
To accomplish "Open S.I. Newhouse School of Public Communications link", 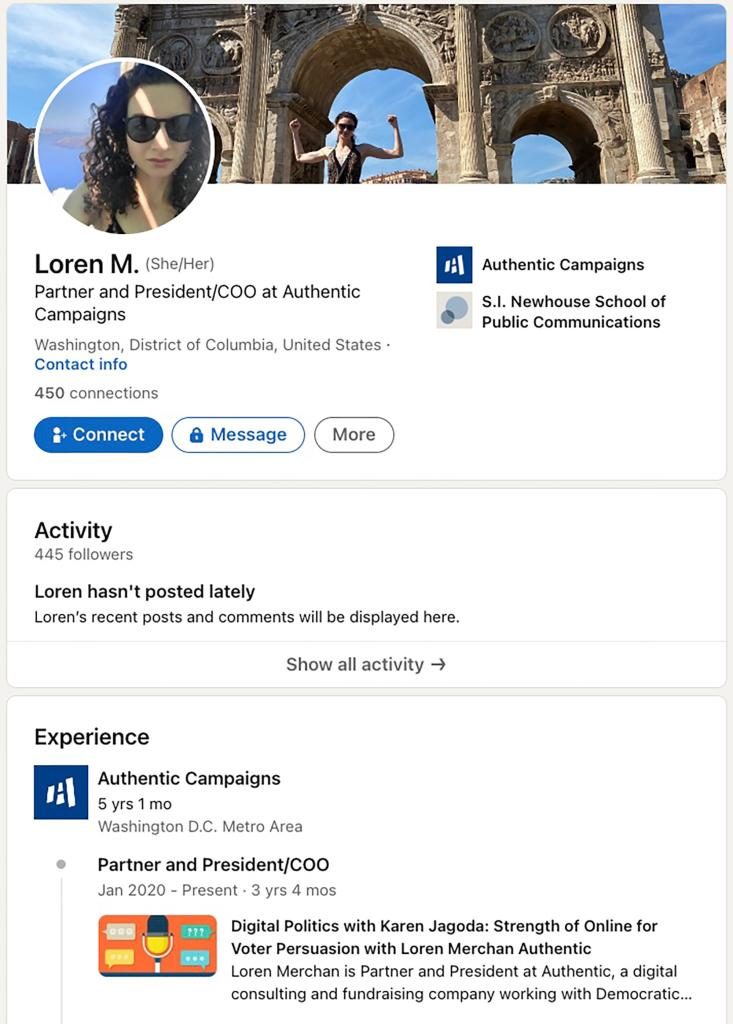I will 573,311.
